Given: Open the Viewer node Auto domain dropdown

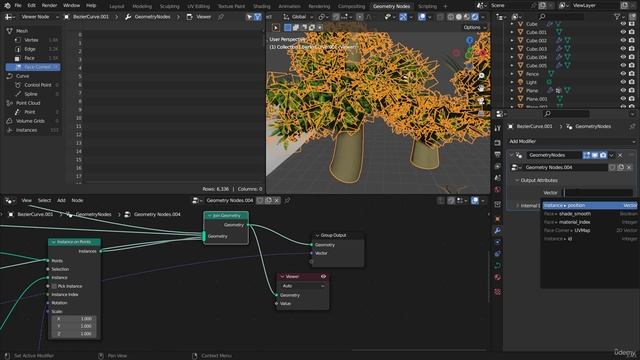Looking at the screenshot, I should (303, 286).
